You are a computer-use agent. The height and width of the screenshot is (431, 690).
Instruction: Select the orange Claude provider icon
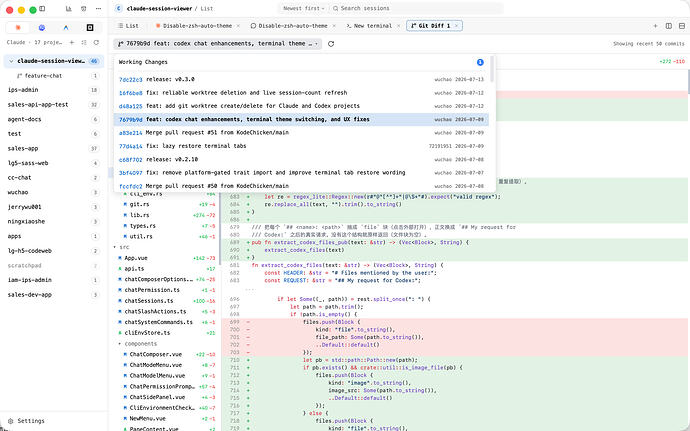[x=18, y=27]
